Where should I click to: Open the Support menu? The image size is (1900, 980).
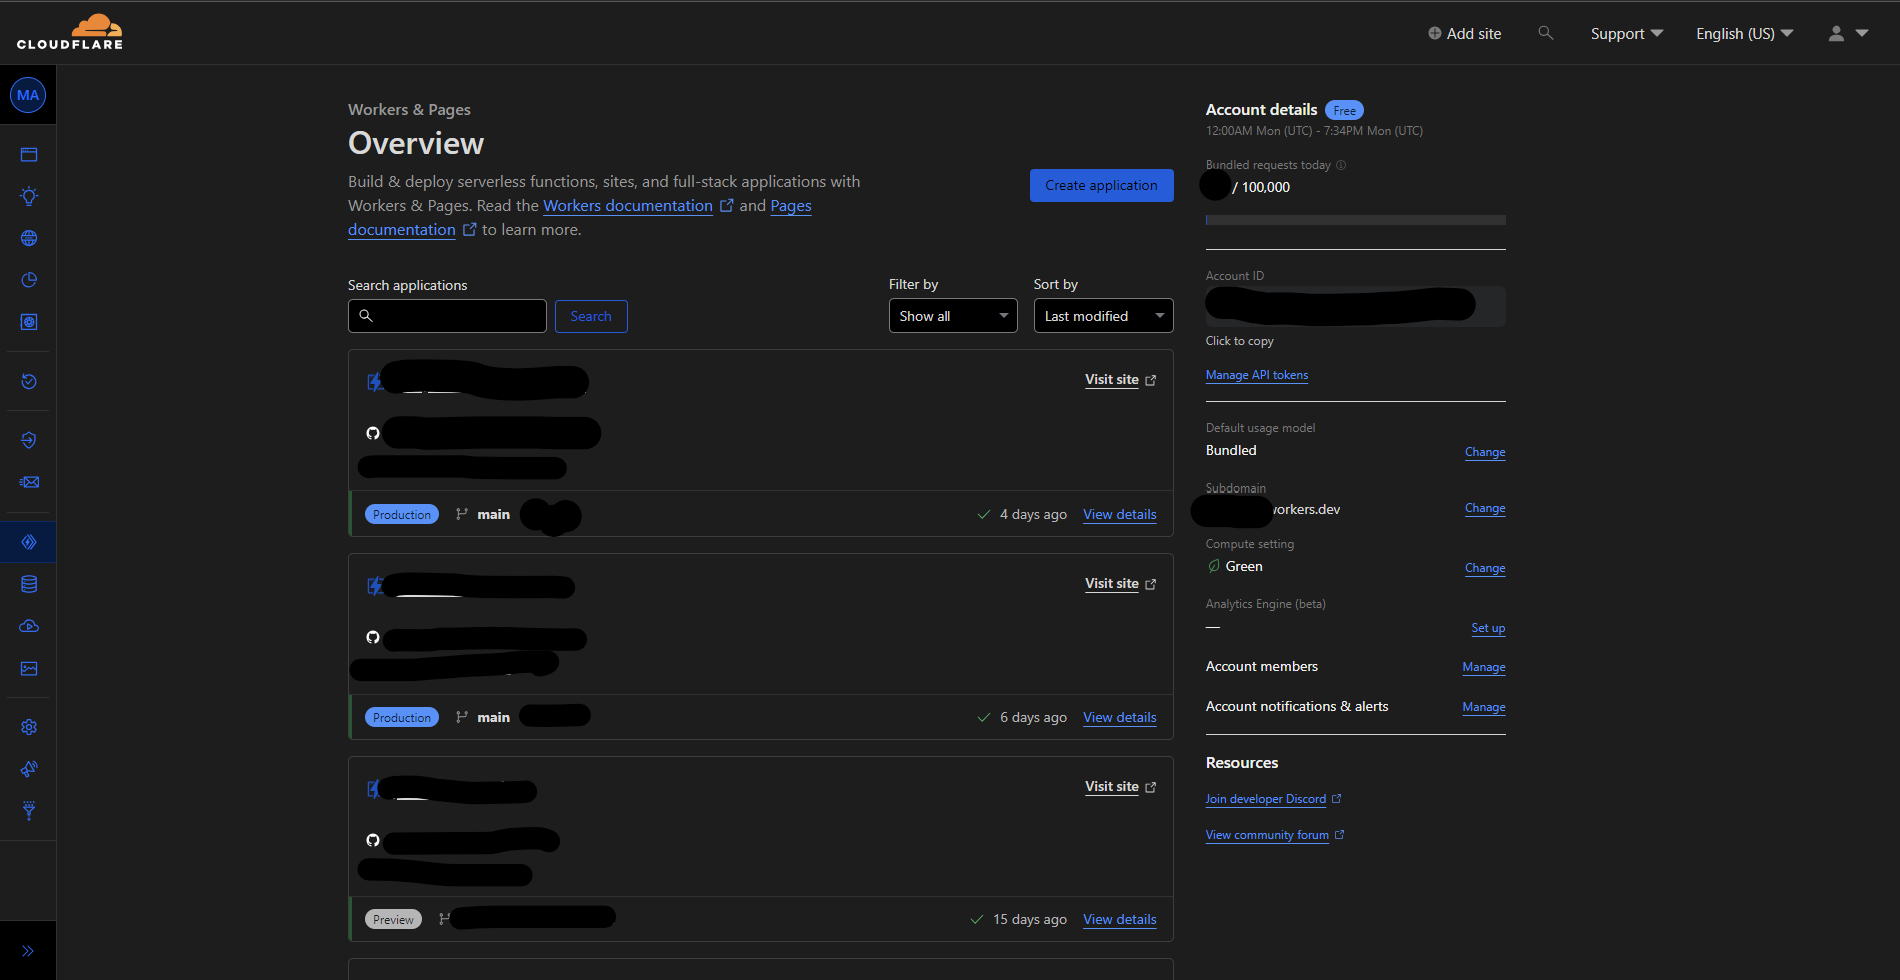pyautogui.click(x=1625, y=33)
